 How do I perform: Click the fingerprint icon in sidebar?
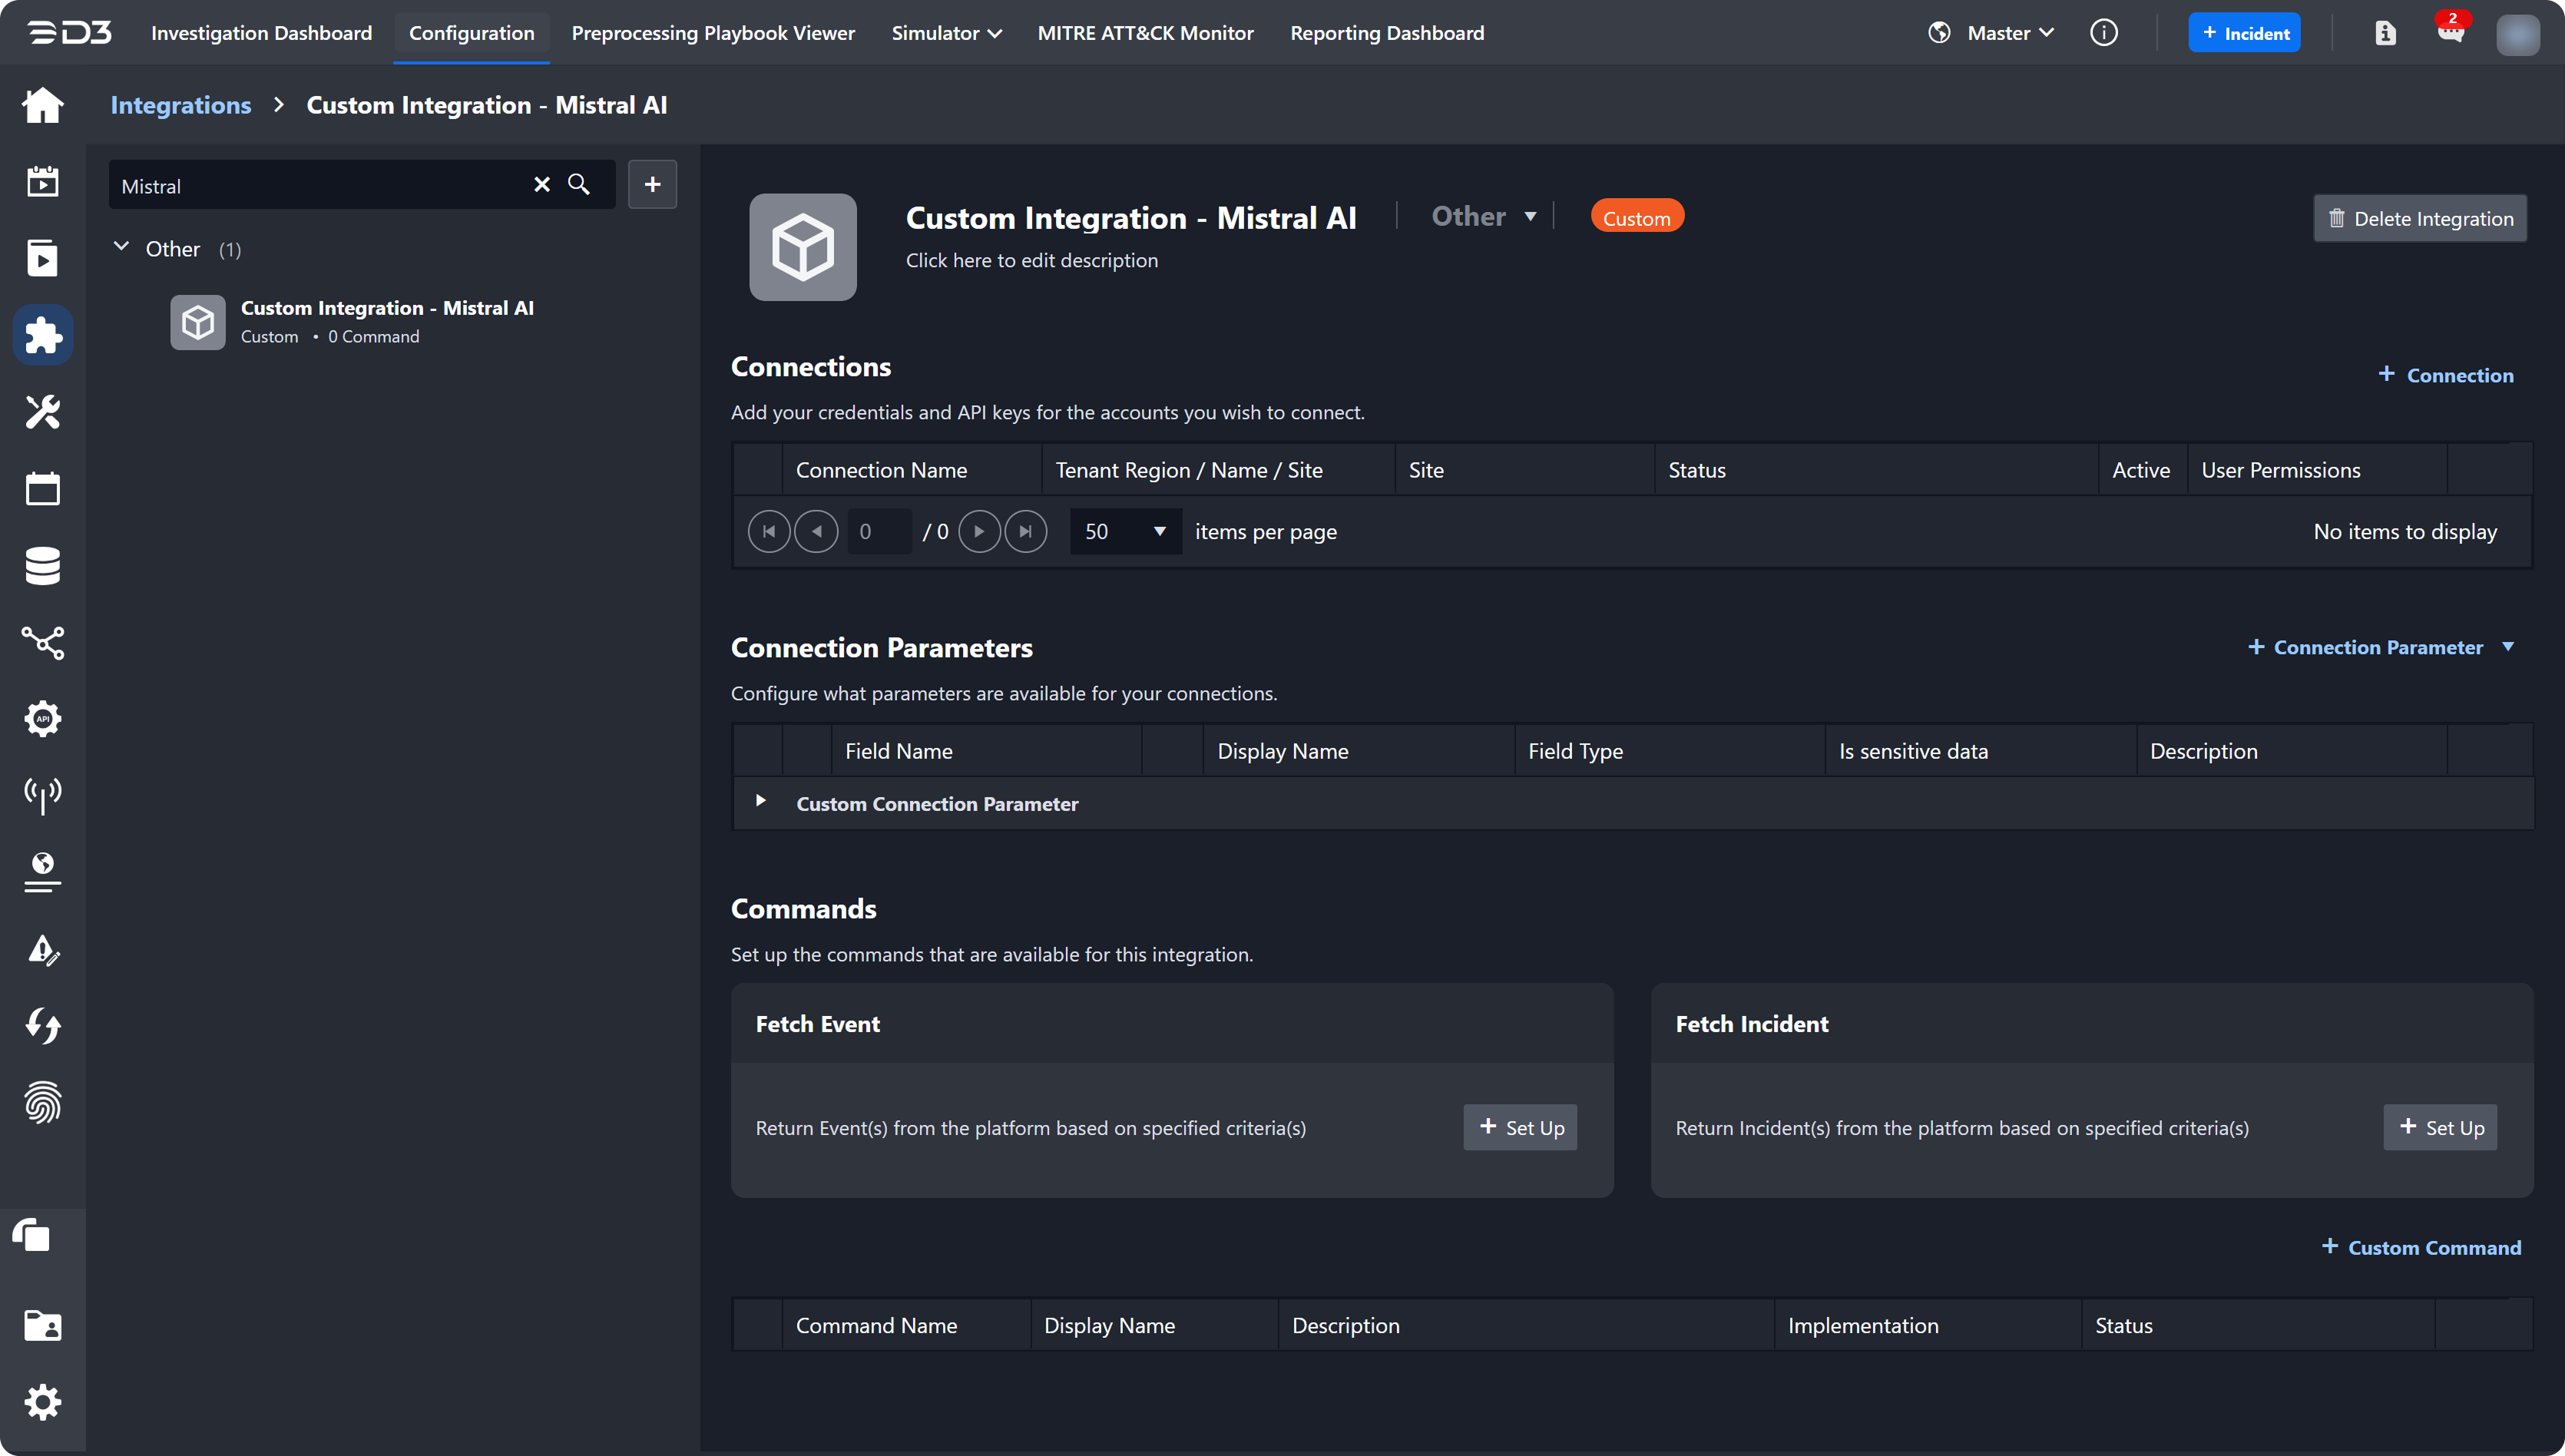click(x=42, y=1103)
